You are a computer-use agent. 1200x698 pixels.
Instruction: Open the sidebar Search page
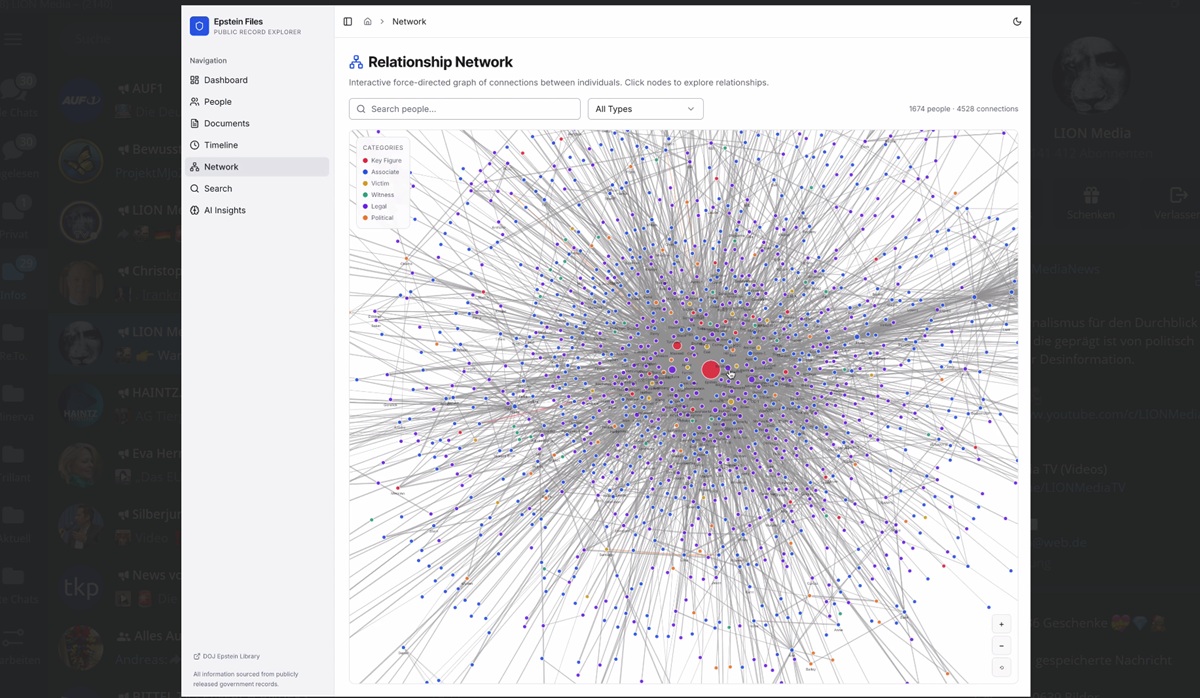(217, 189)
